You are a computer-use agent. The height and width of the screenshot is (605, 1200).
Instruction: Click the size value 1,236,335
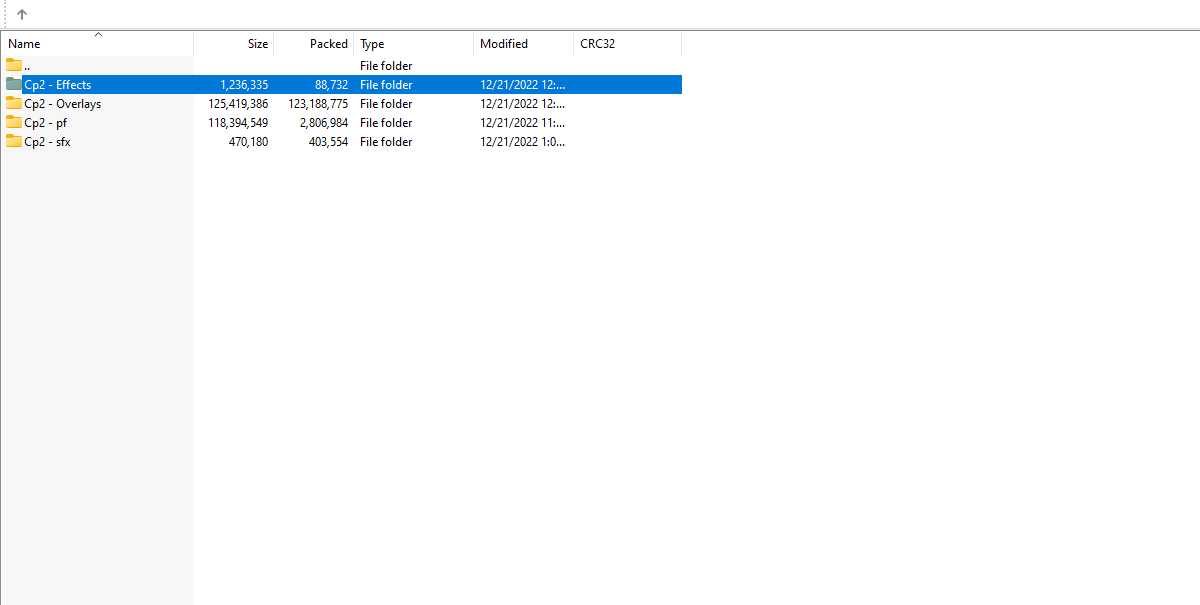244,85
